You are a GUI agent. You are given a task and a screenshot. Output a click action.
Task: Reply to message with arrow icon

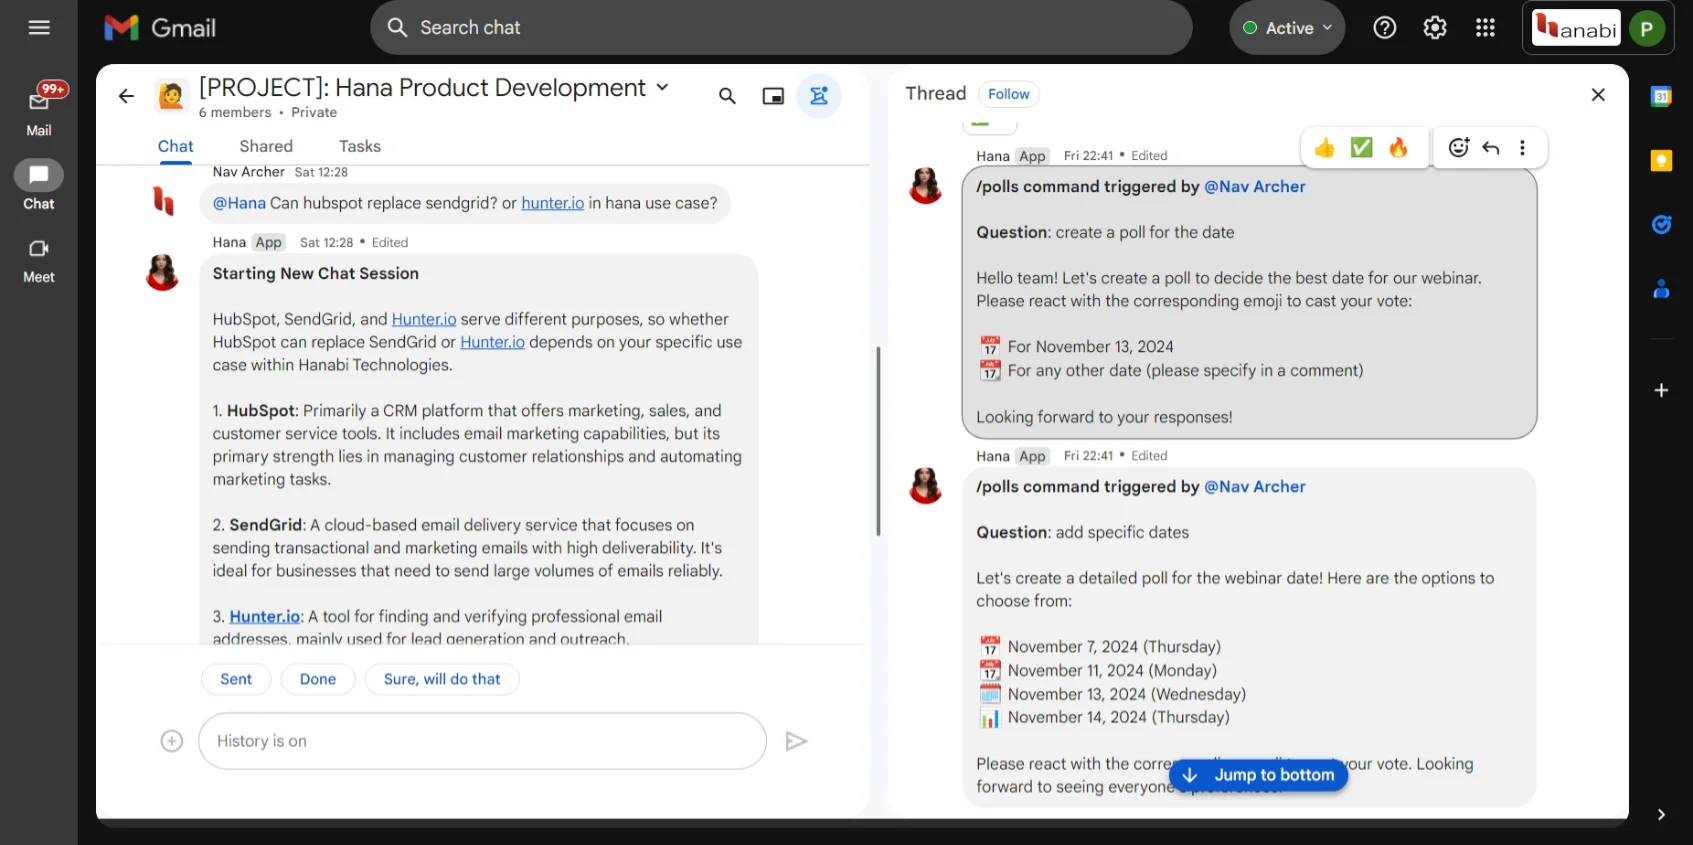point(1491,148)
